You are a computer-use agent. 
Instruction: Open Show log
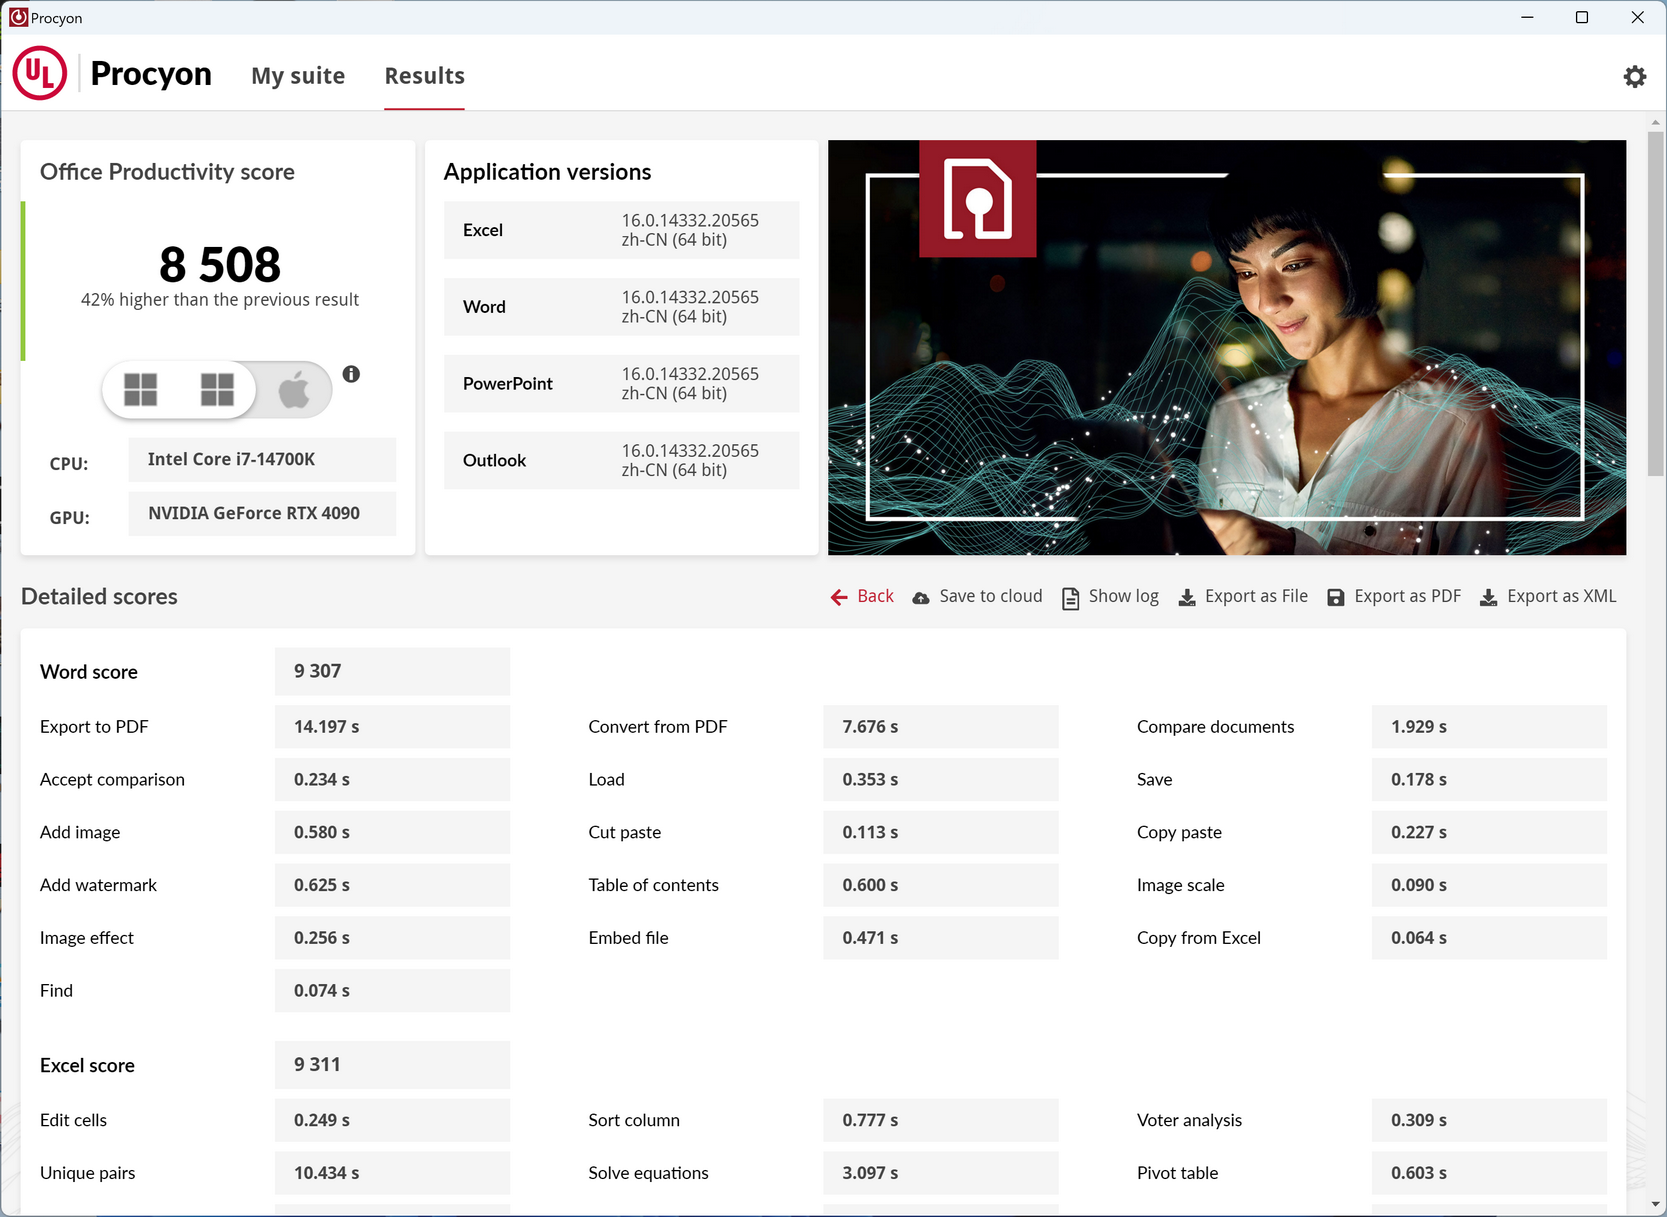[1124, 596]
